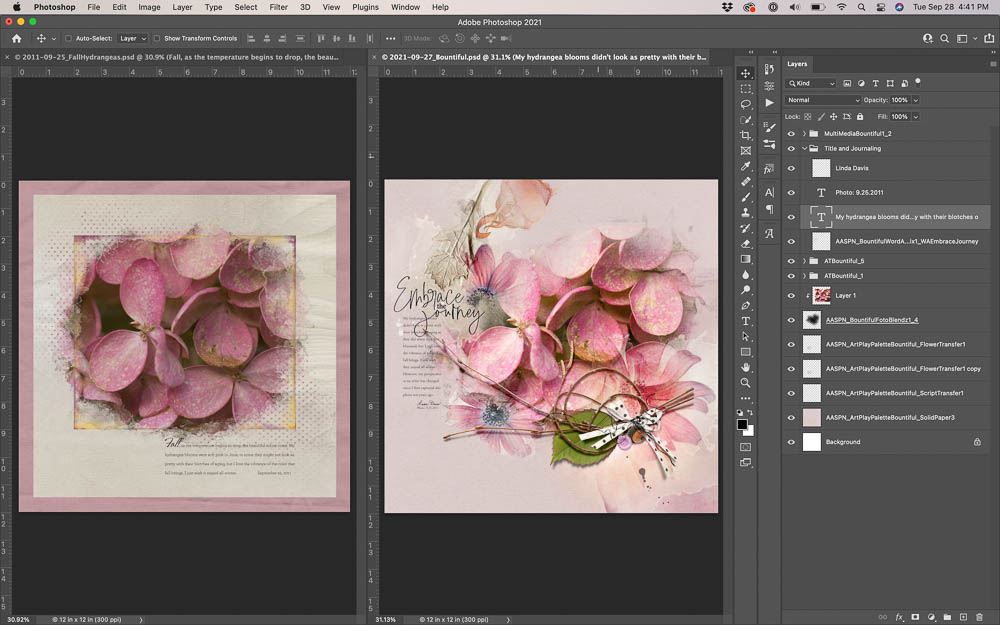The width and height of the screenshot is (1000, 625).
Task: Select the Path Selection tool
Action: (x=745, y=336)
